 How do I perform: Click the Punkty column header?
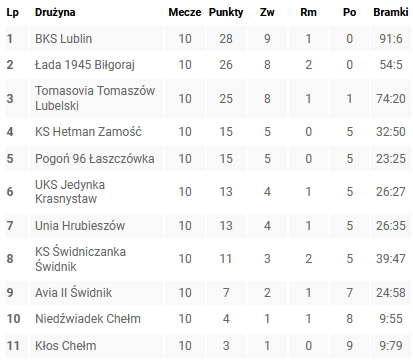(x=226, y=13)
